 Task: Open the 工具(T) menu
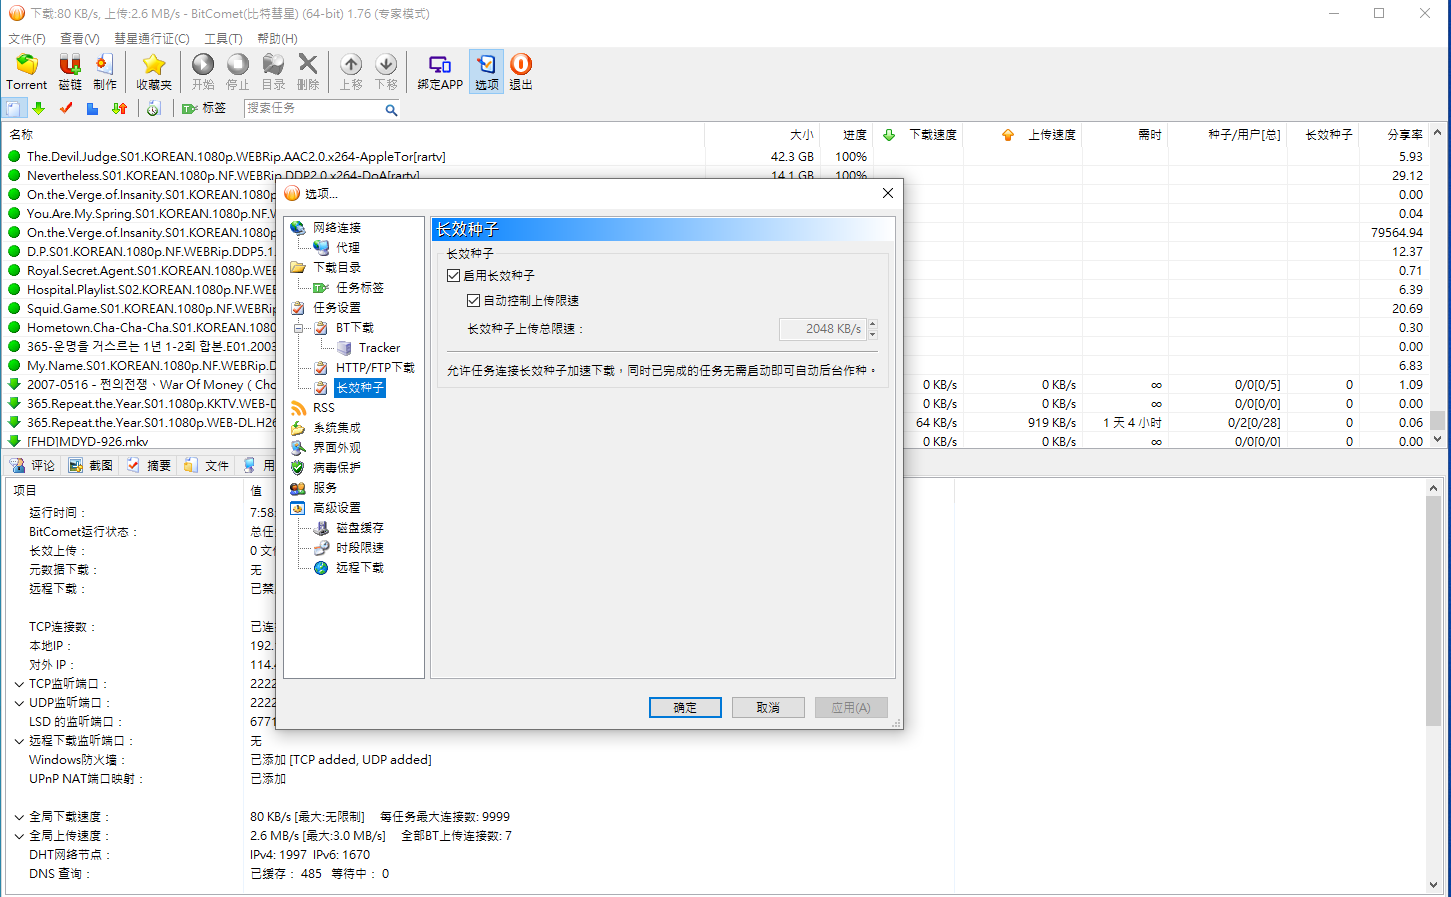click(223, 38)
